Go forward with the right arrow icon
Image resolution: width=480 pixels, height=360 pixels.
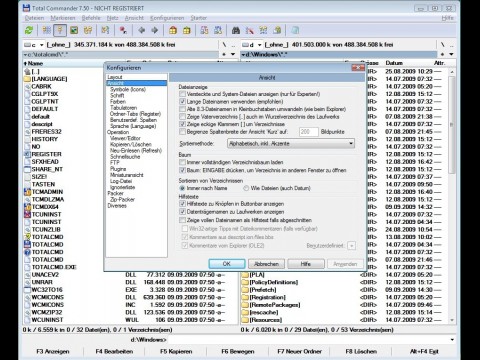coord(155,30)
